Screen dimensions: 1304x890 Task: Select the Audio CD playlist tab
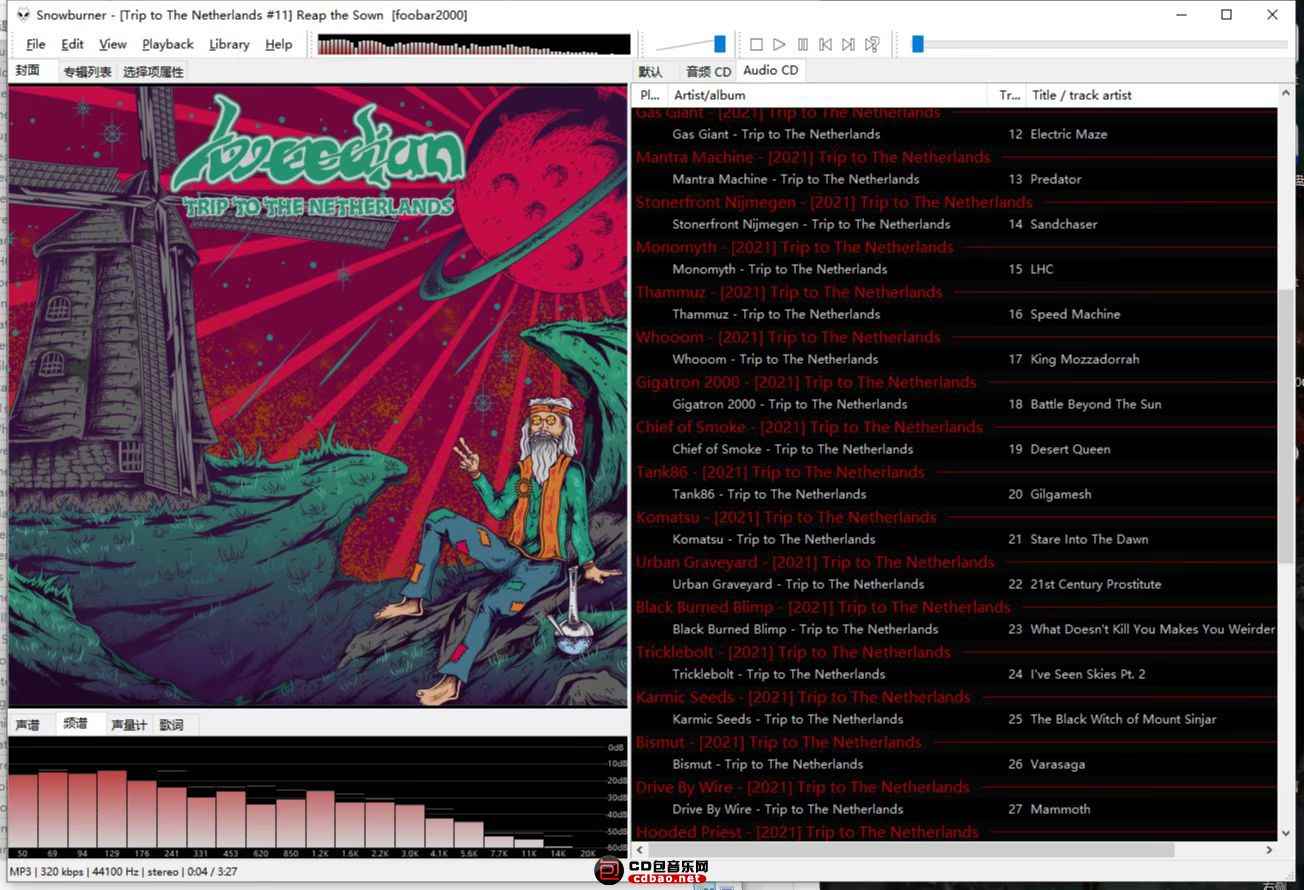[771, 70]
